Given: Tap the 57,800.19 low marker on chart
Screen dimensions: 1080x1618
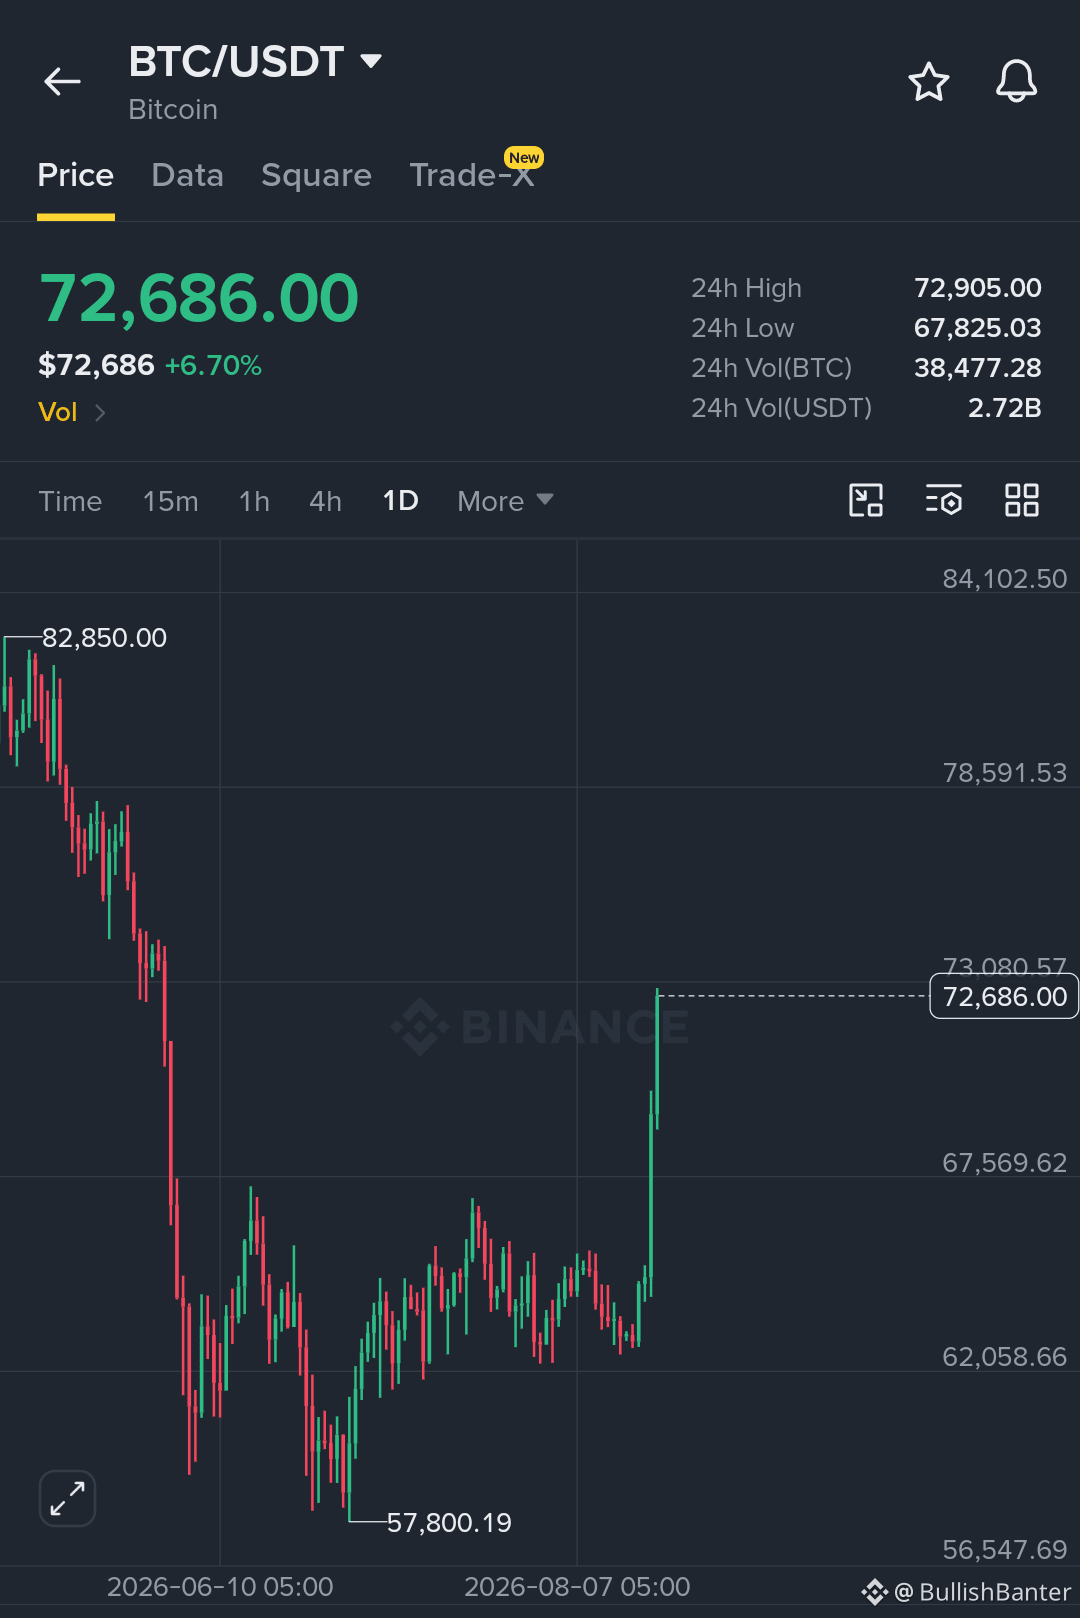Looking at the screenshot, I should pyautogui.click(x=449, y=1522).
